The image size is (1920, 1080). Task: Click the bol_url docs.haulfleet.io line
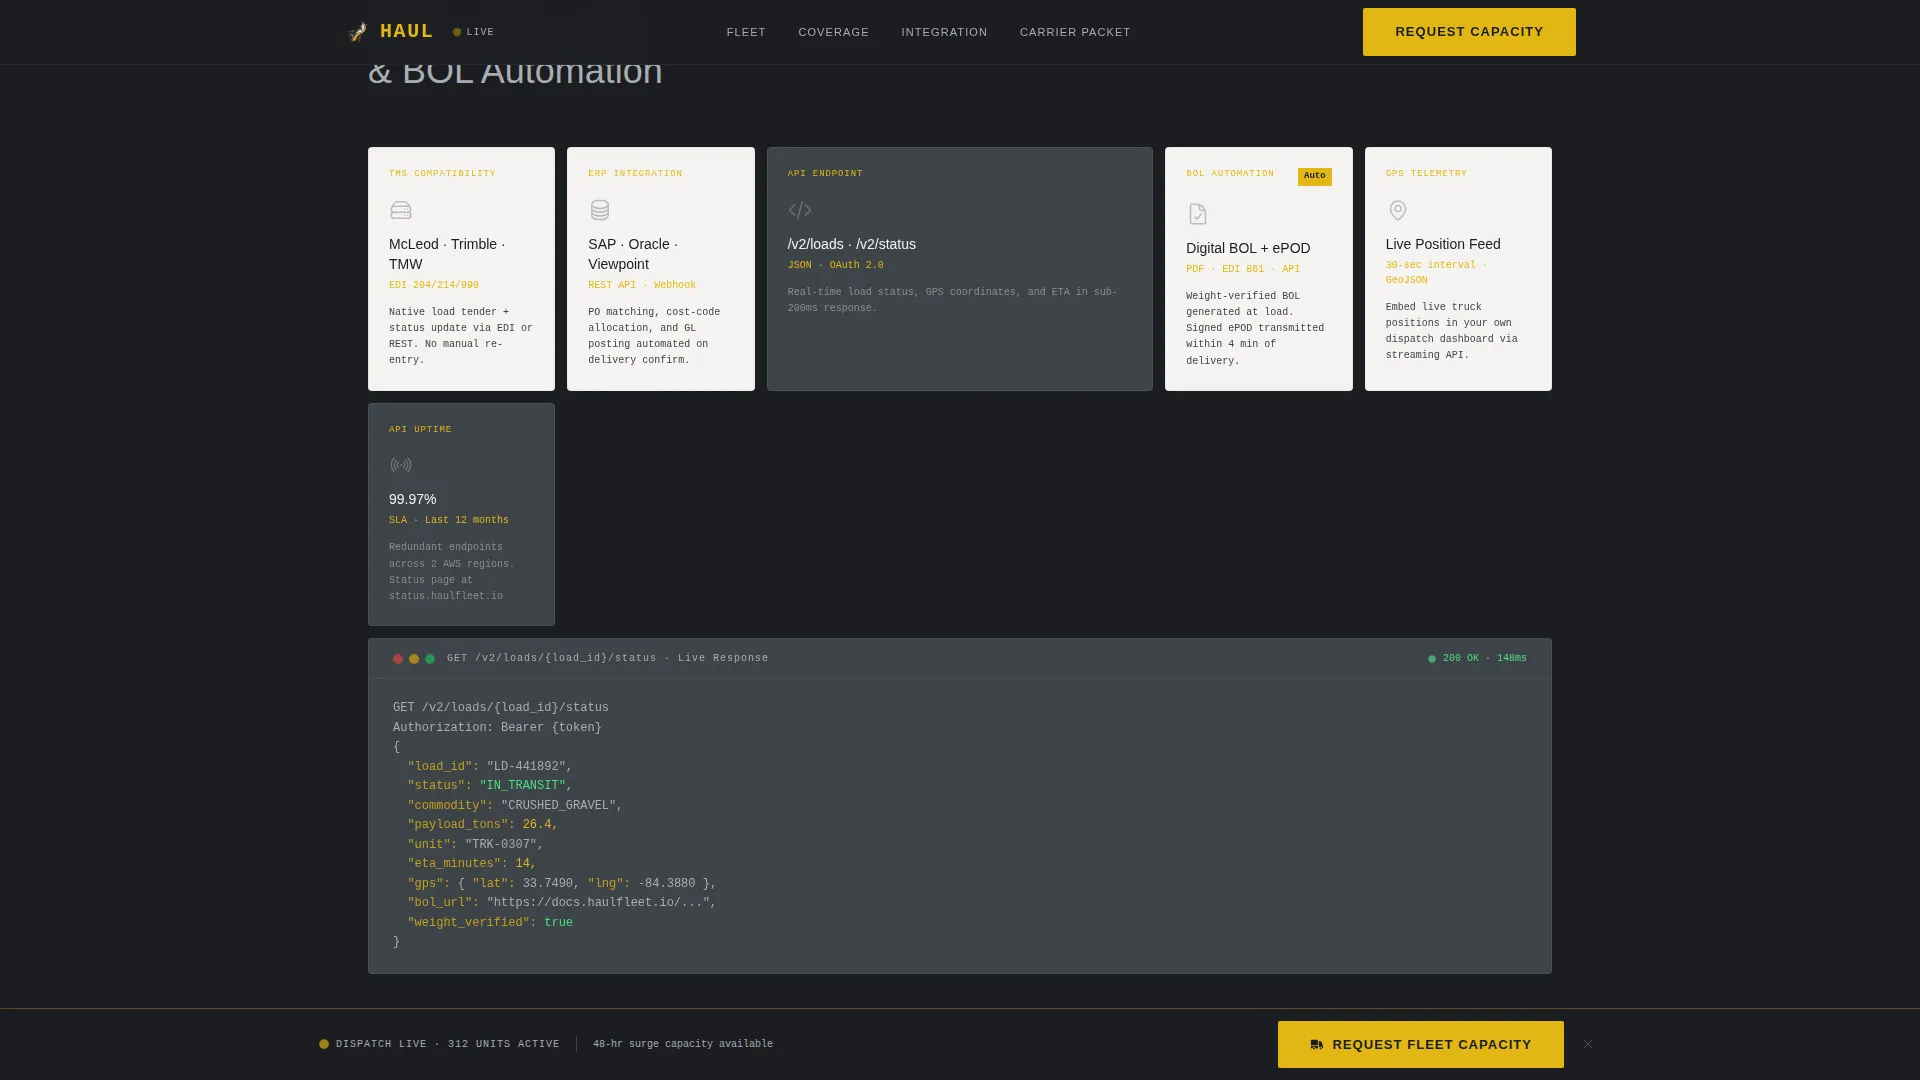(x=562, y=903)
